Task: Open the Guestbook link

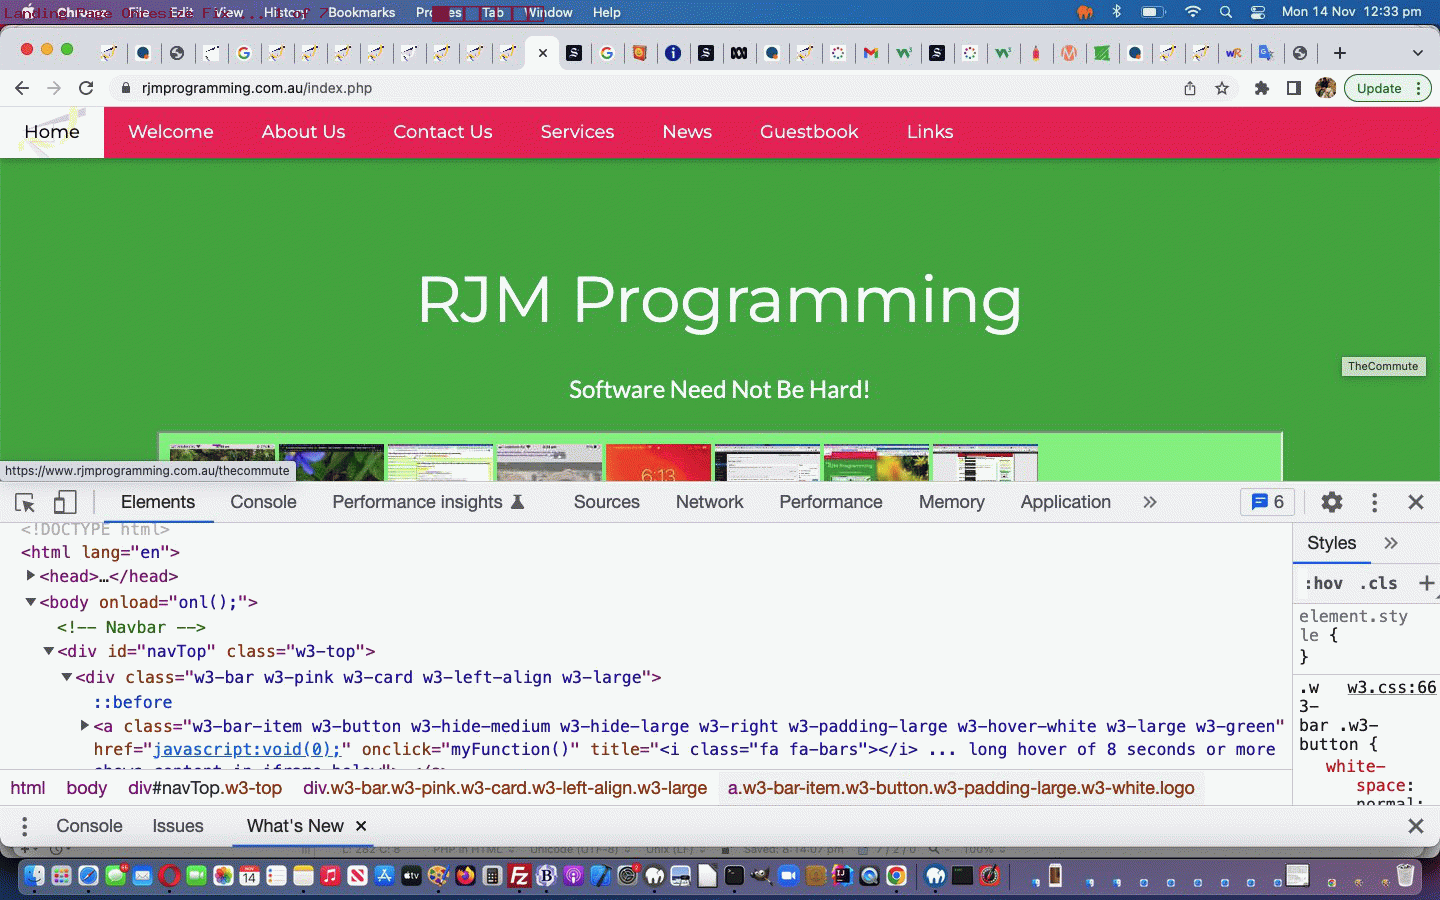Action: click(809, 132)
